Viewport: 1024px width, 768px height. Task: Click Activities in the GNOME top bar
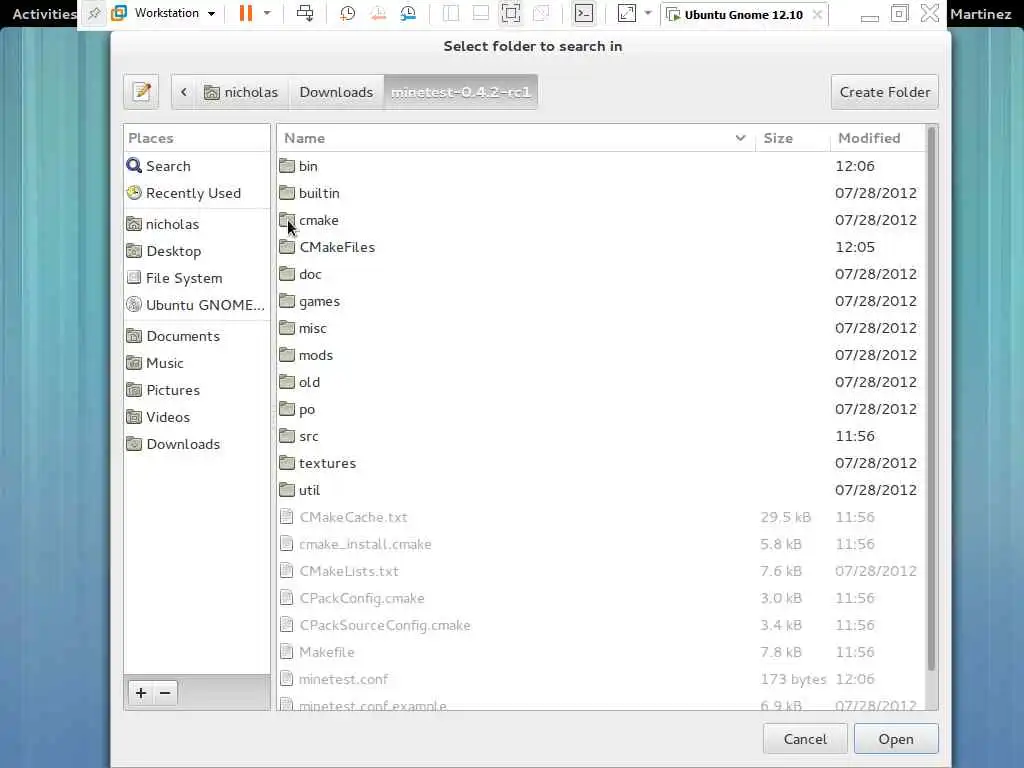[44, 14]
